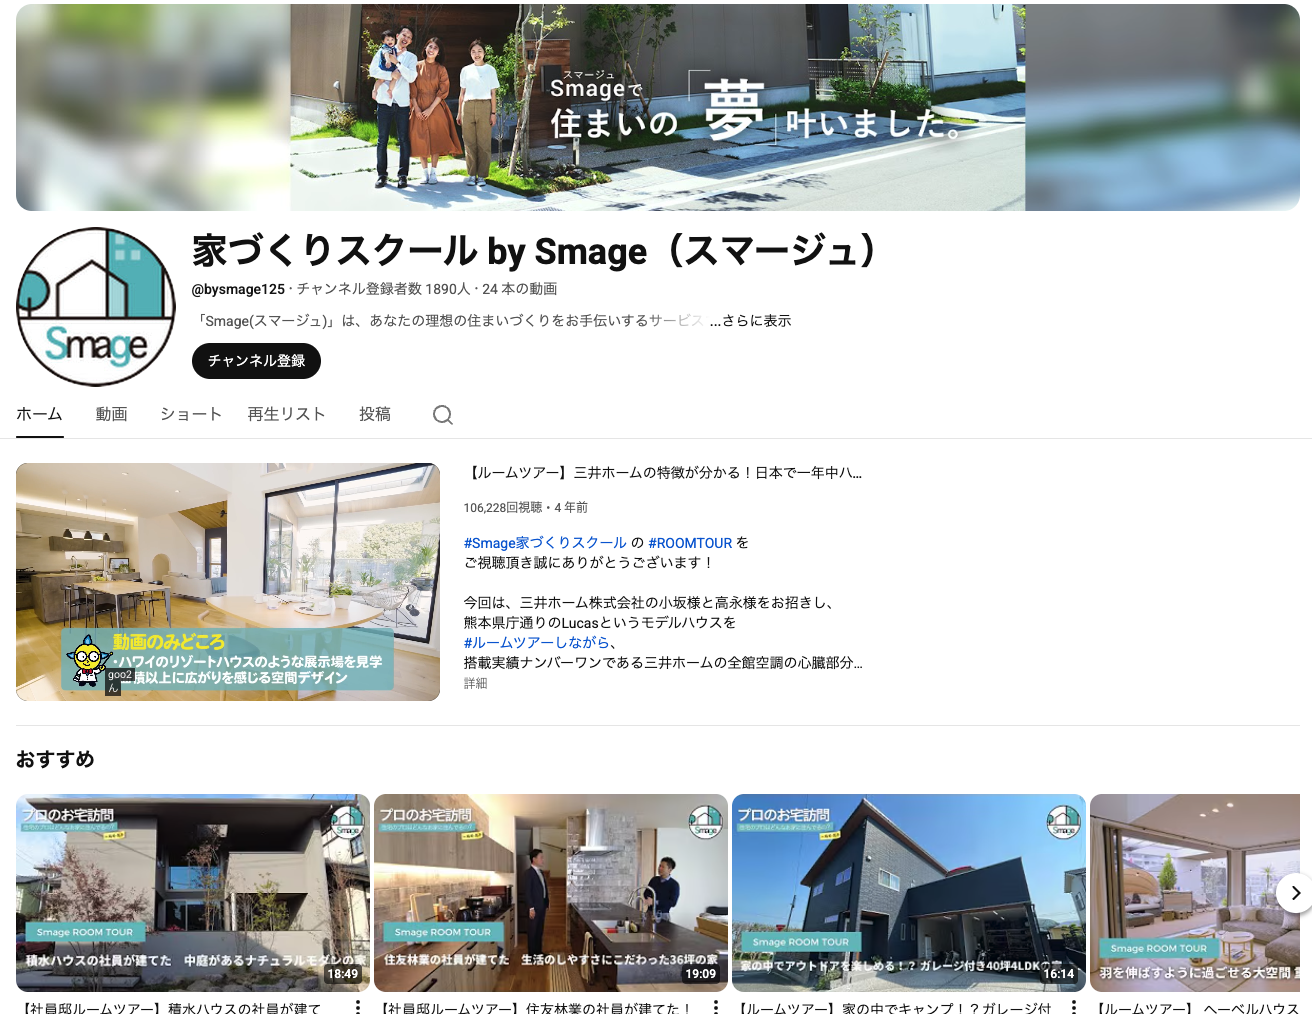Open the ショート tab
This screenshot has height=1014, width=1312.
(x=190, y=414)
